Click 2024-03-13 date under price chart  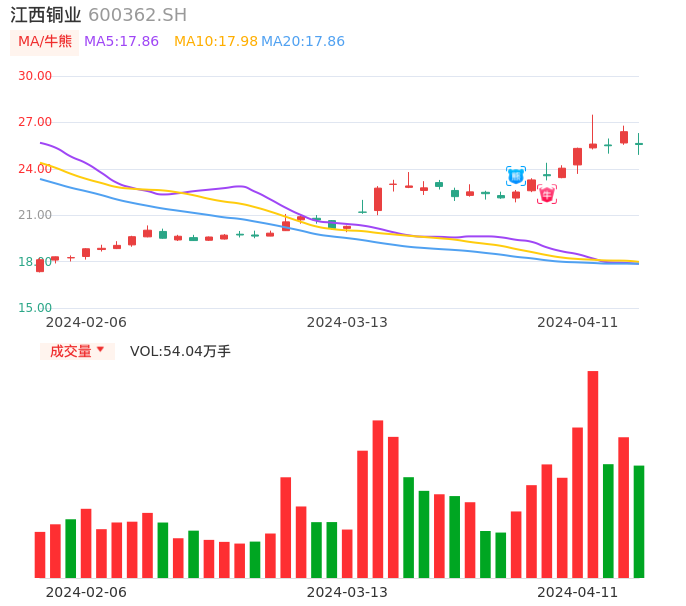347,322
